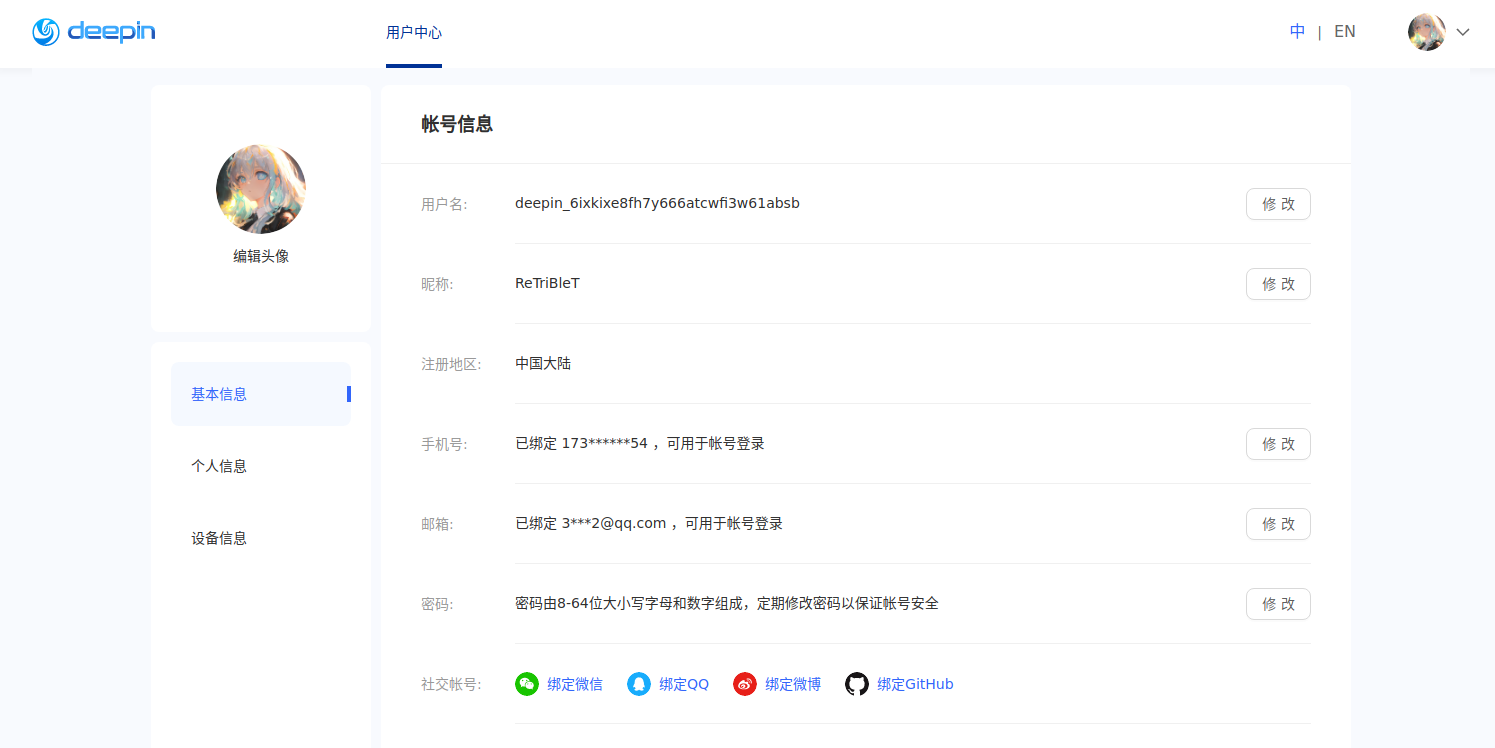Bind WeChat using the green WeChat icon
This screenshot has width=1495, height=748.
click(x=527, y=684)
